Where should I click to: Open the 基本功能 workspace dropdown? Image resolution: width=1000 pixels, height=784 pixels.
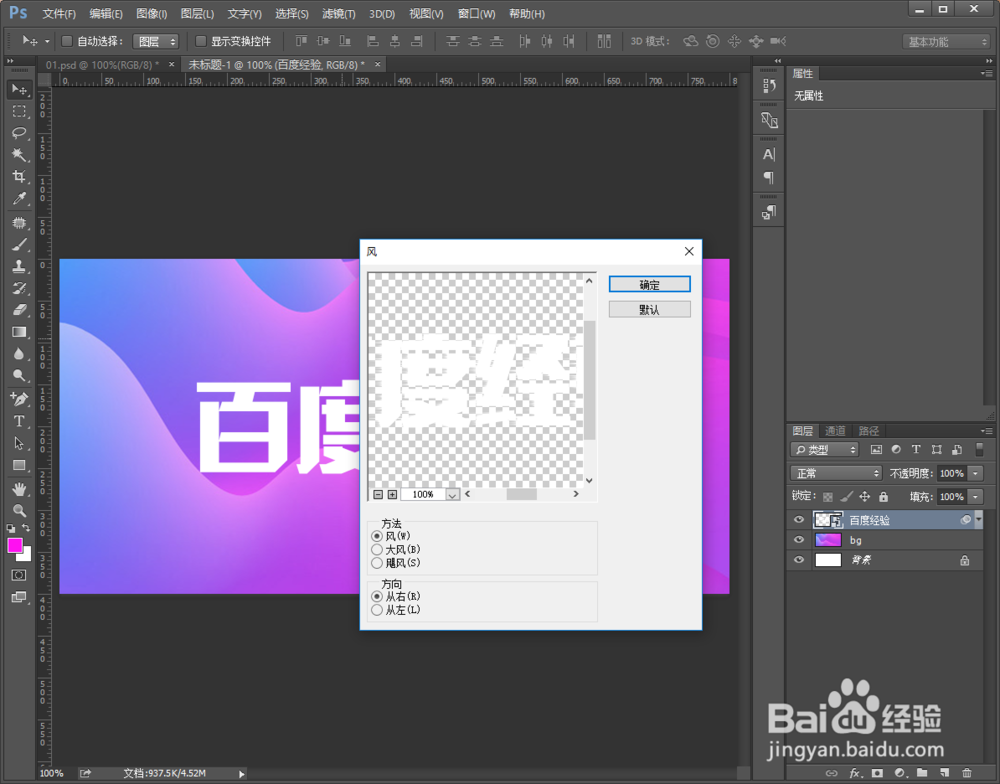pos(946,41)
